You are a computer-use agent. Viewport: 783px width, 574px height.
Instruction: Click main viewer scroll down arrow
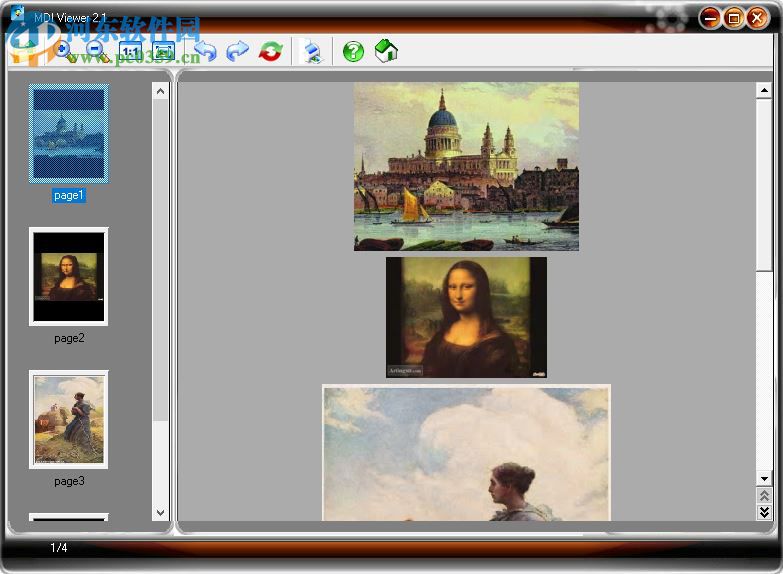point(764,478)
